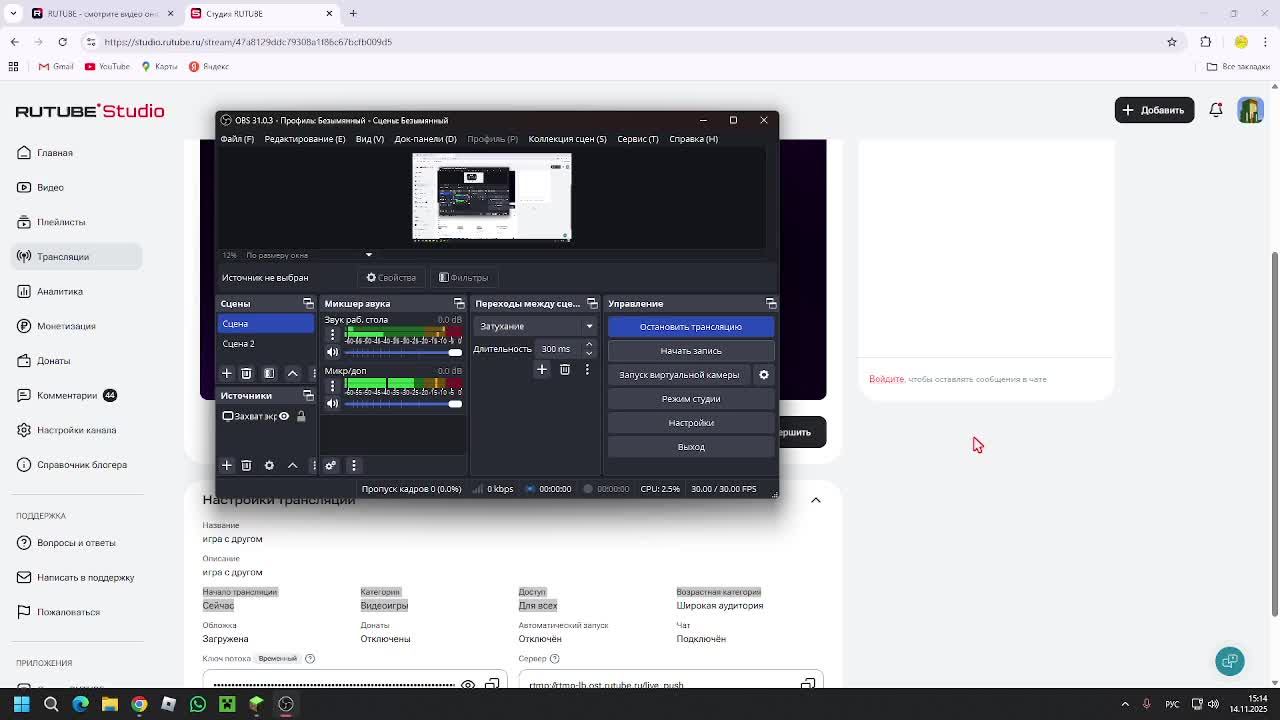Open OBS Док-панели menu
The image size is (1280, 720).
pyautogui.click(x=425, y=139)
